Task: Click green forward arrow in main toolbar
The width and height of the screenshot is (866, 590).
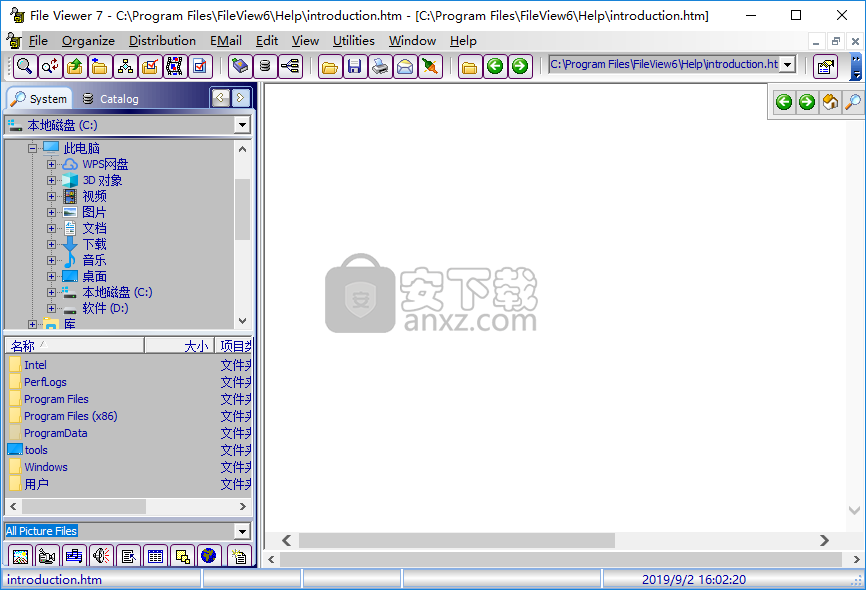Action: [520, 67]
